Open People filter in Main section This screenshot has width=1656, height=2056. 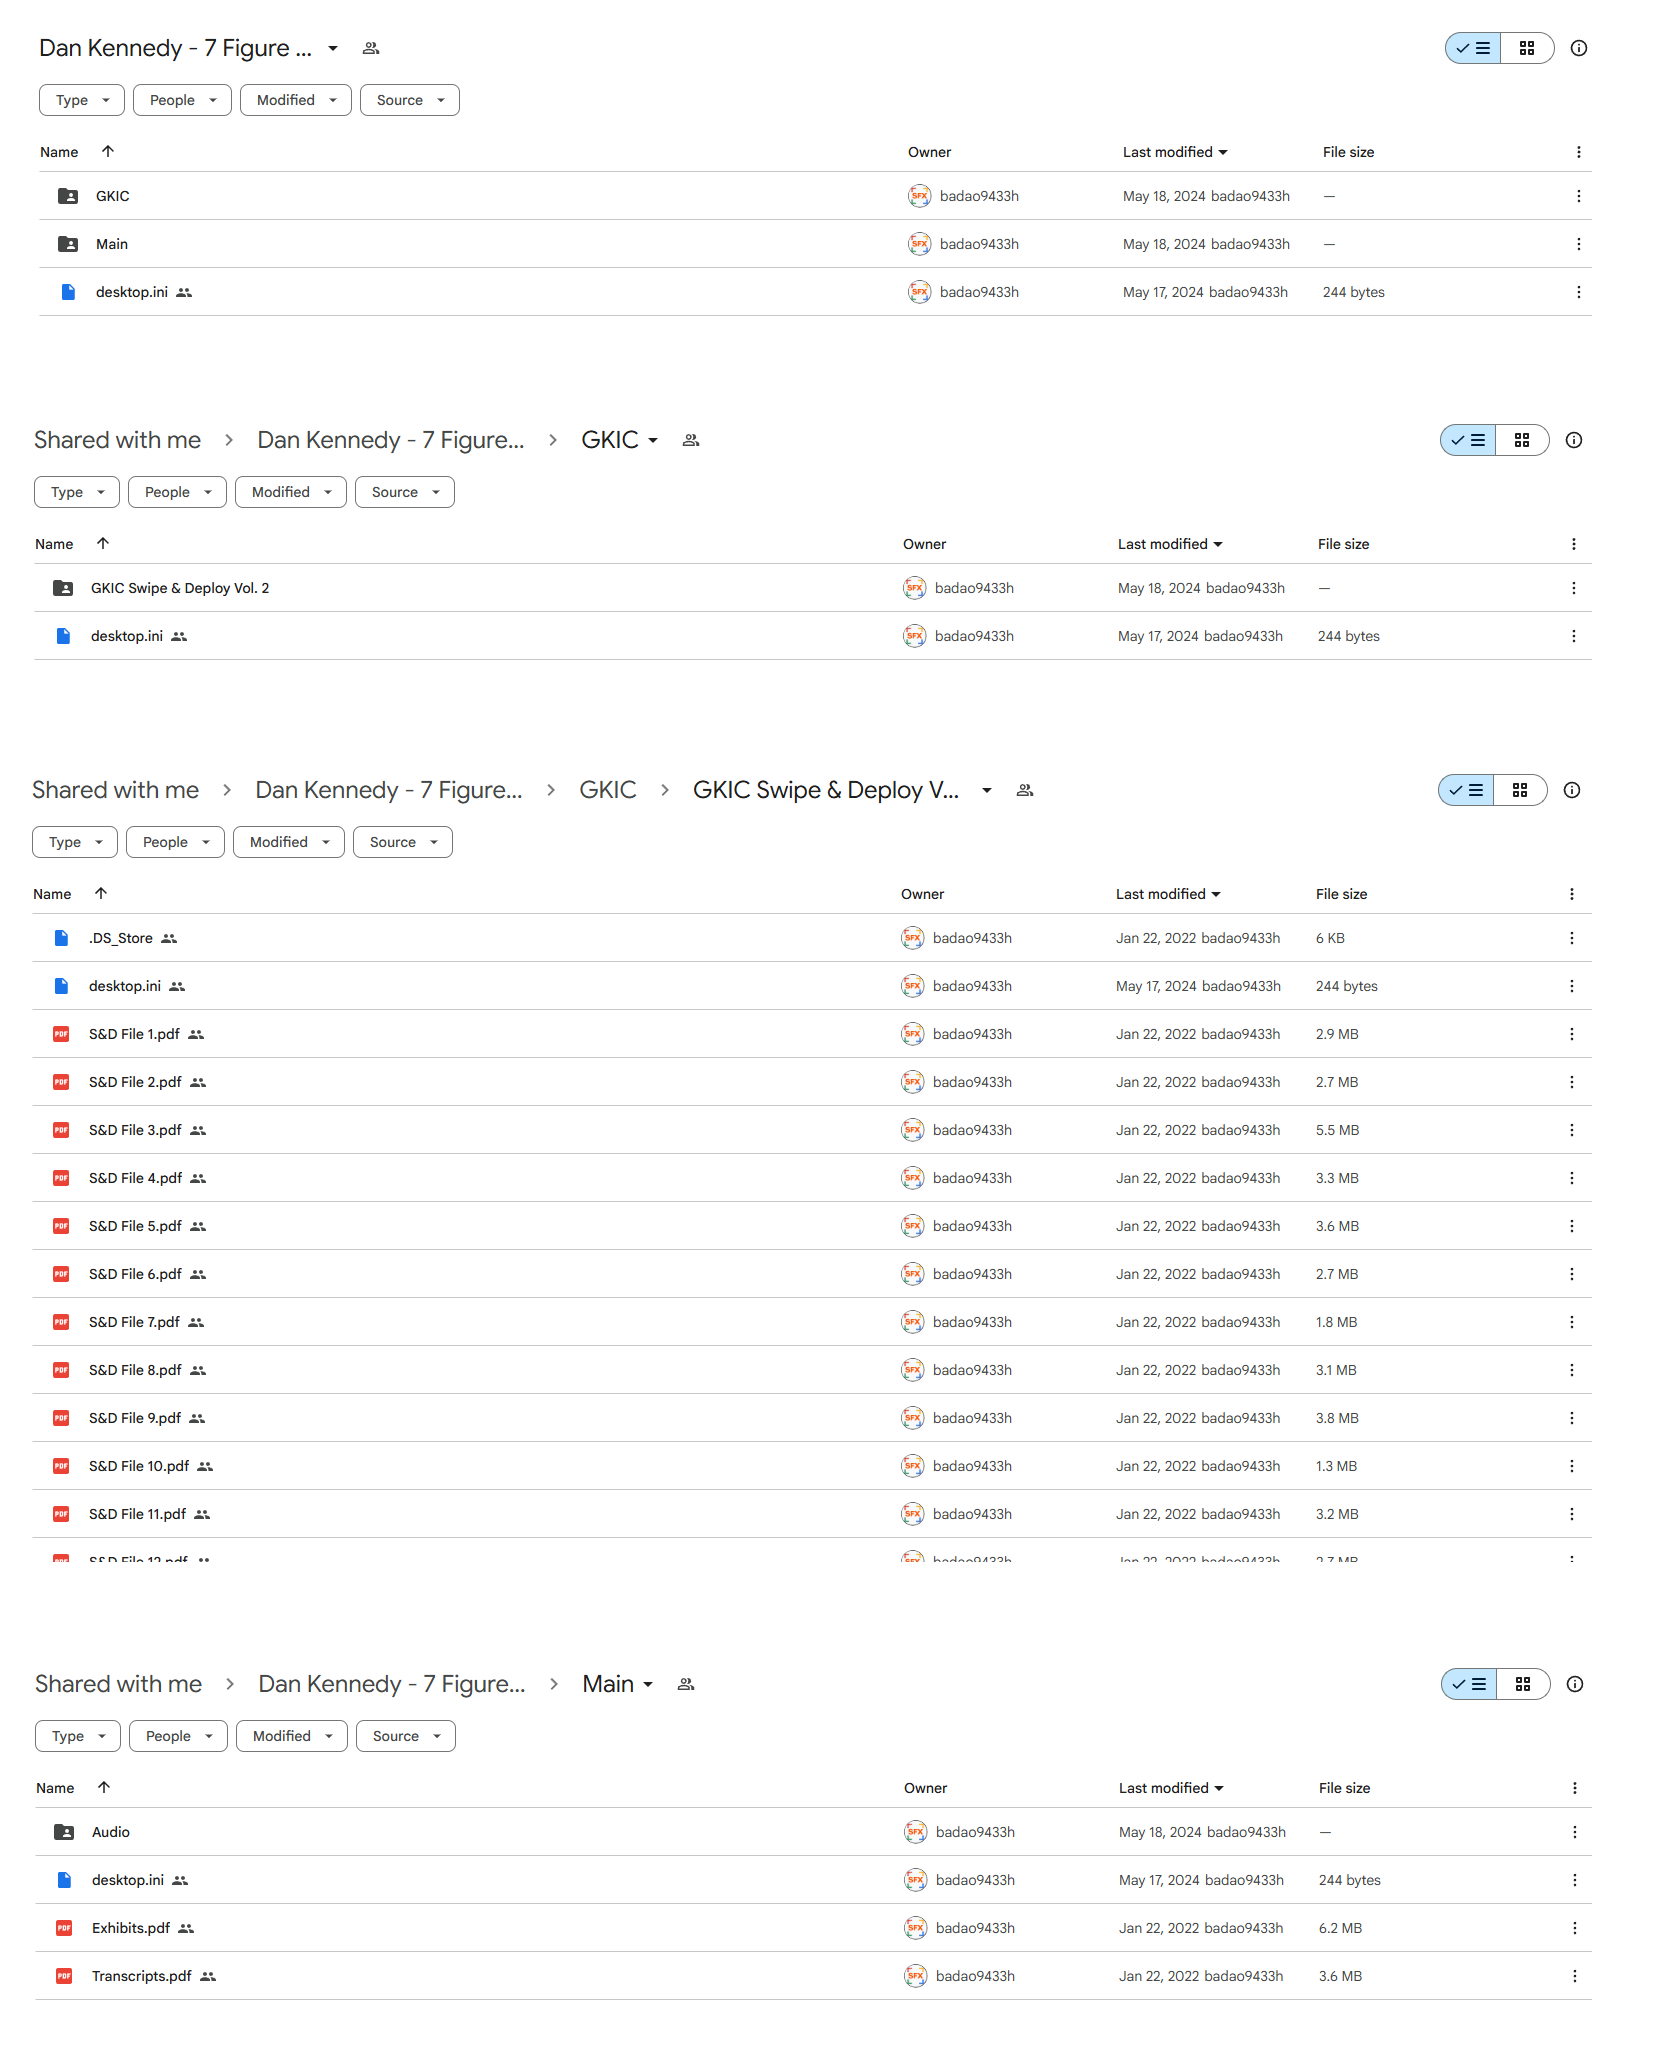tap(178, 1736)
